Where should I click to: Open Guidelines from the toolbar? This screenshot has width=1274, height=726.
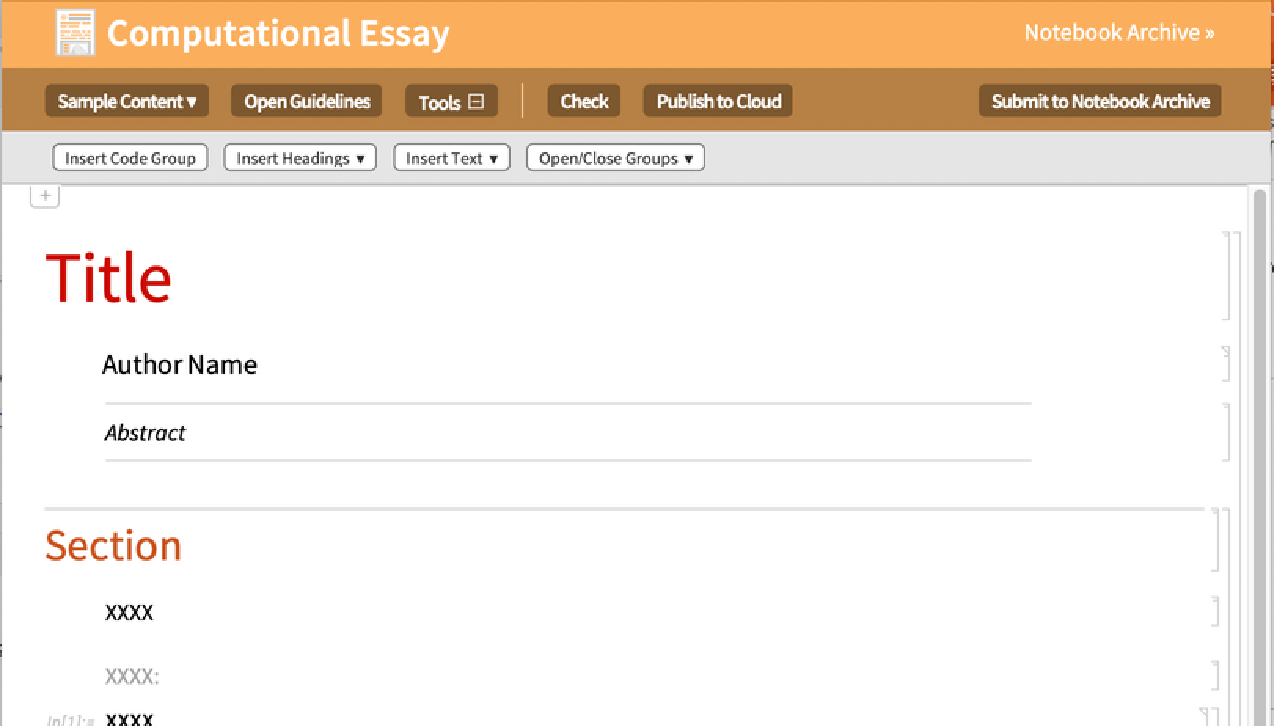(x=307, y=101)
